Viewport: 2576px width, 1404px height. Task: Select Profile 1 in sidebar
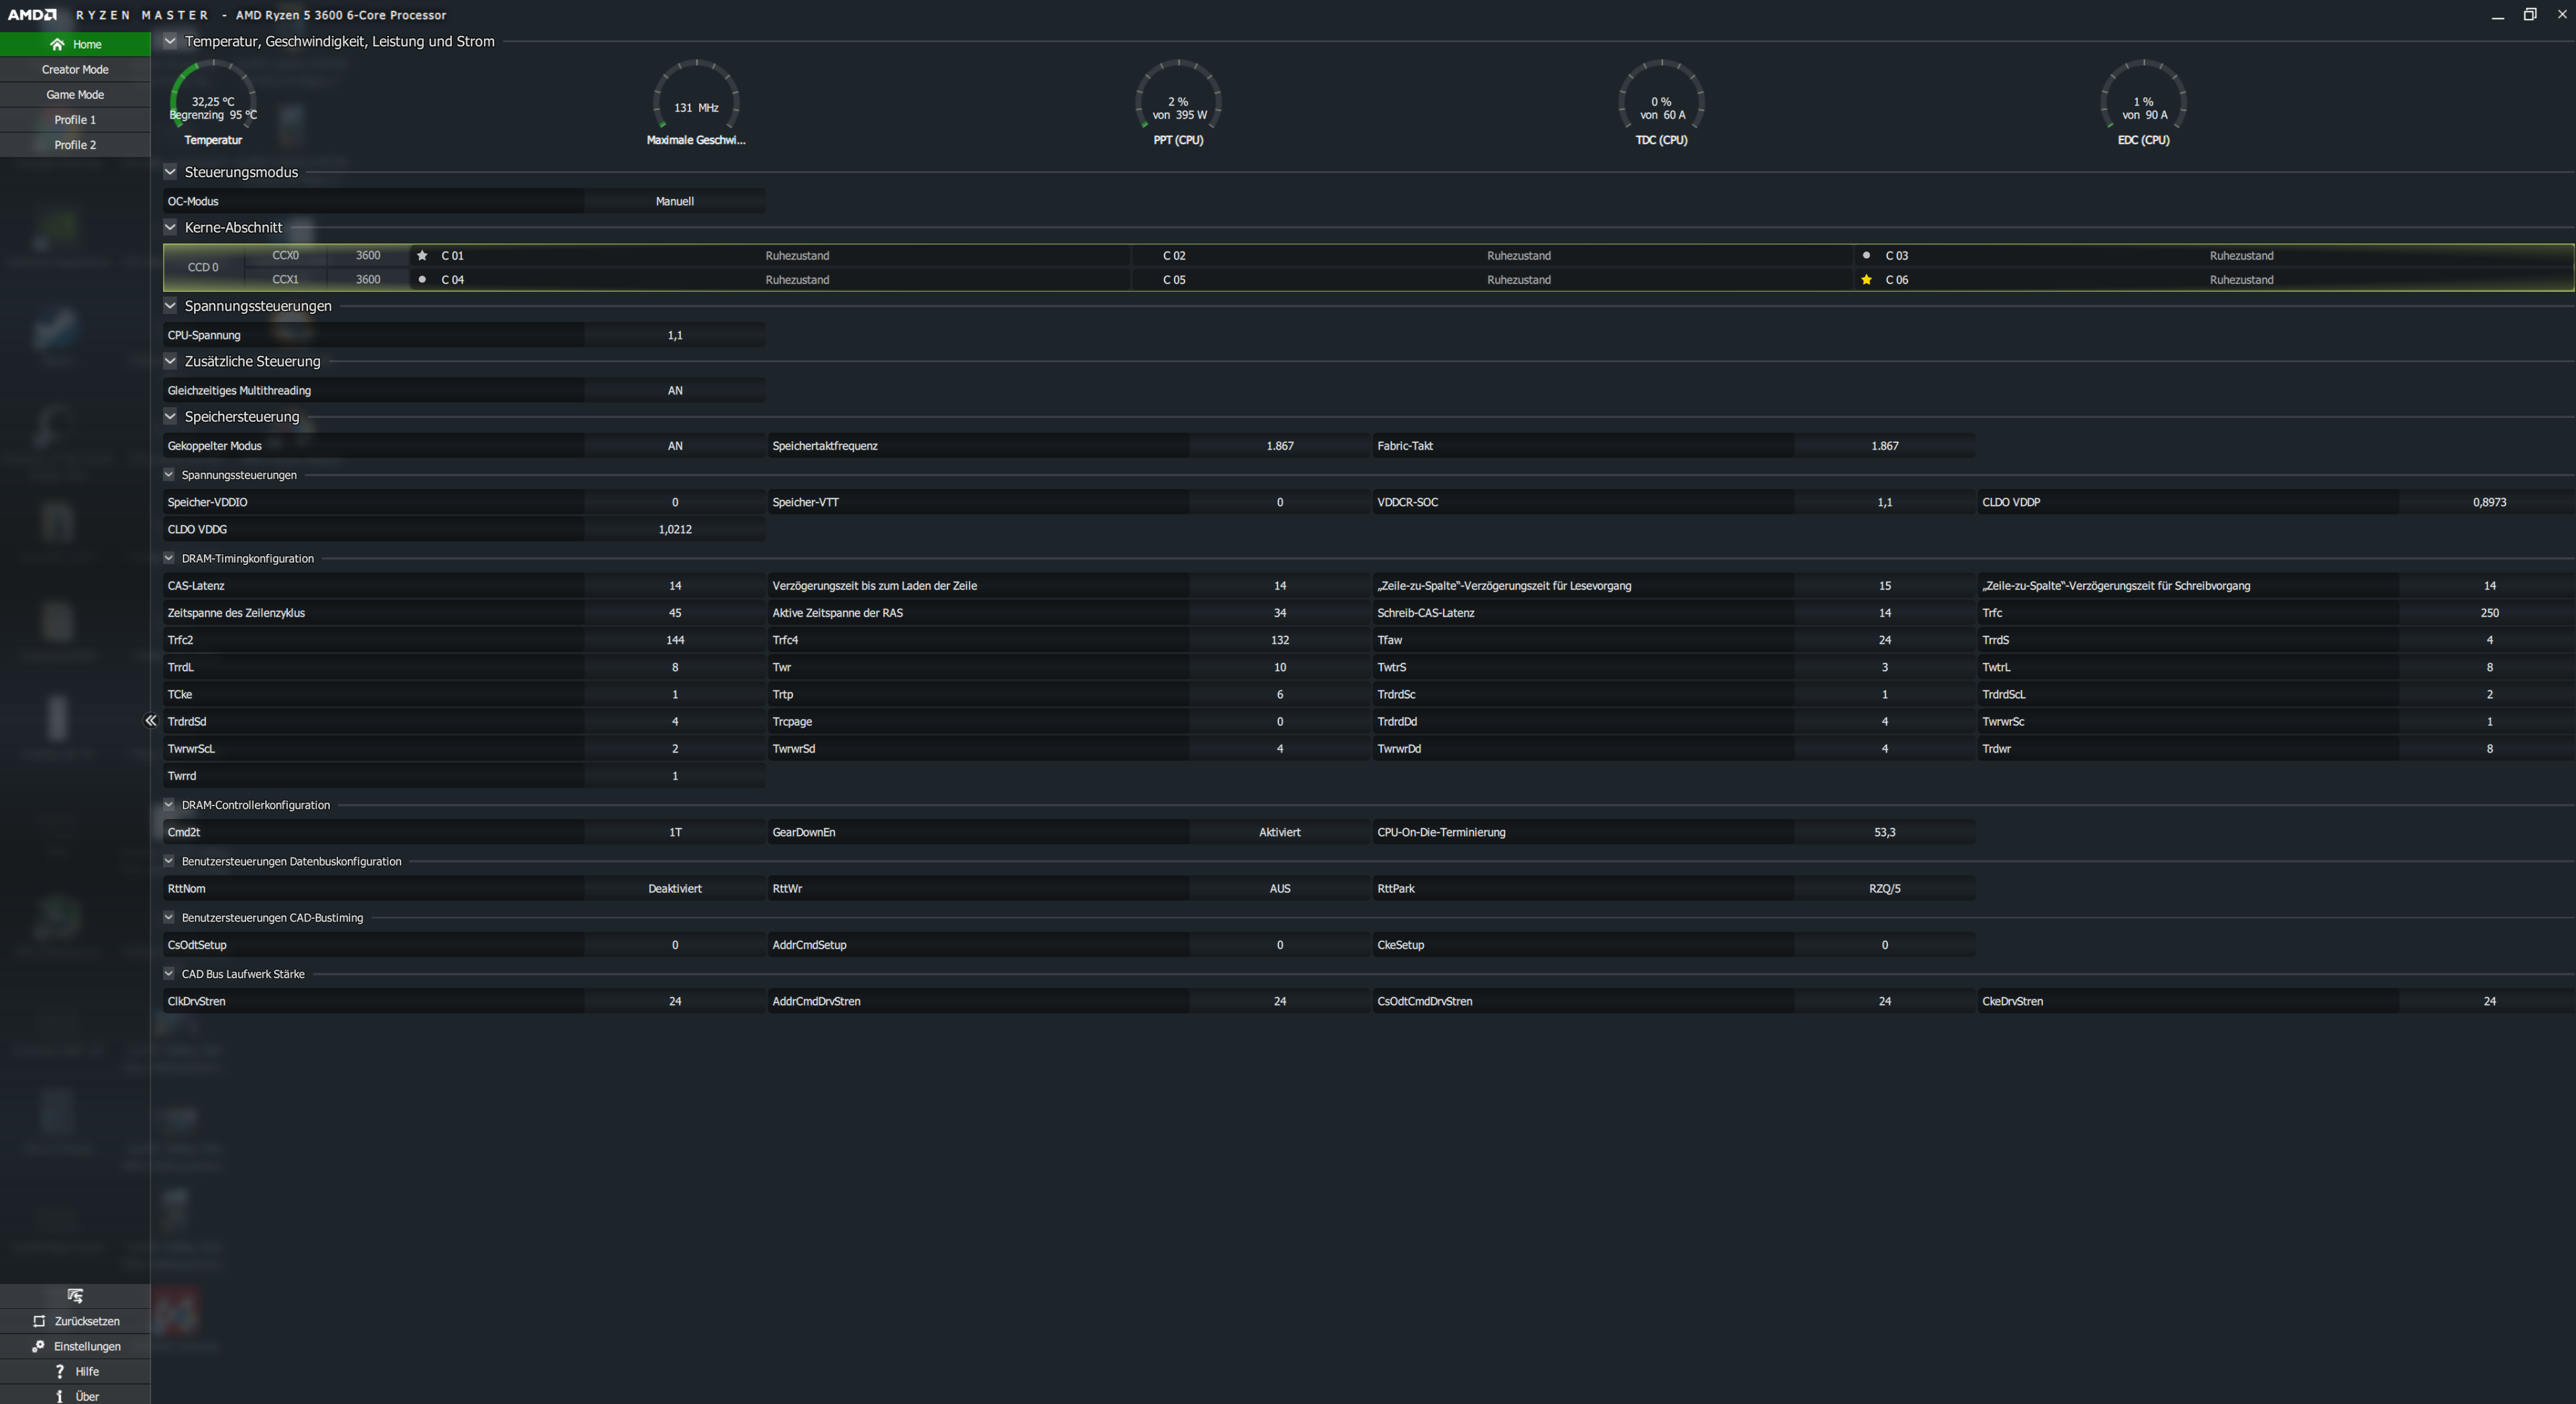click(75, 119)
